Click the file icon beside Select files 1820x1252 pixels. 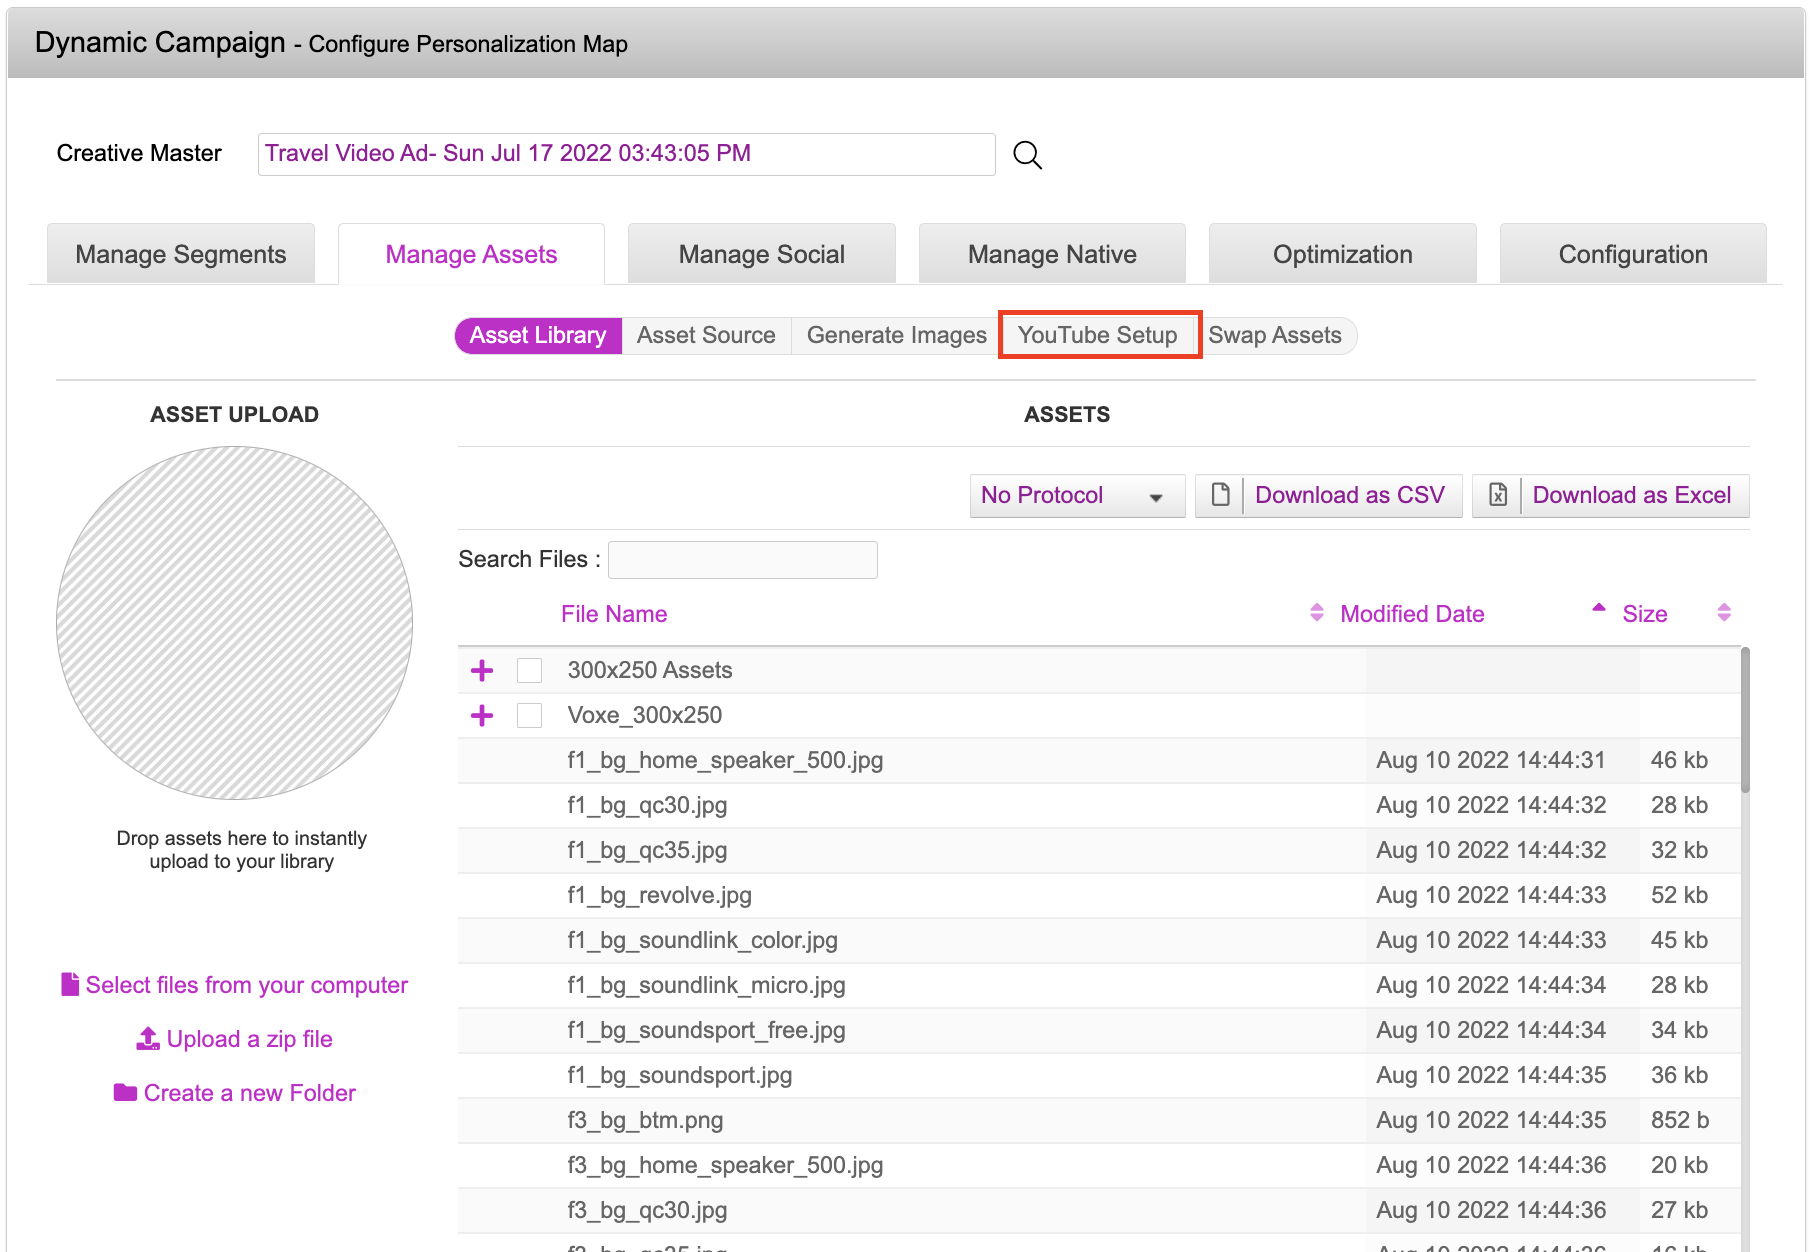point(70,985)
